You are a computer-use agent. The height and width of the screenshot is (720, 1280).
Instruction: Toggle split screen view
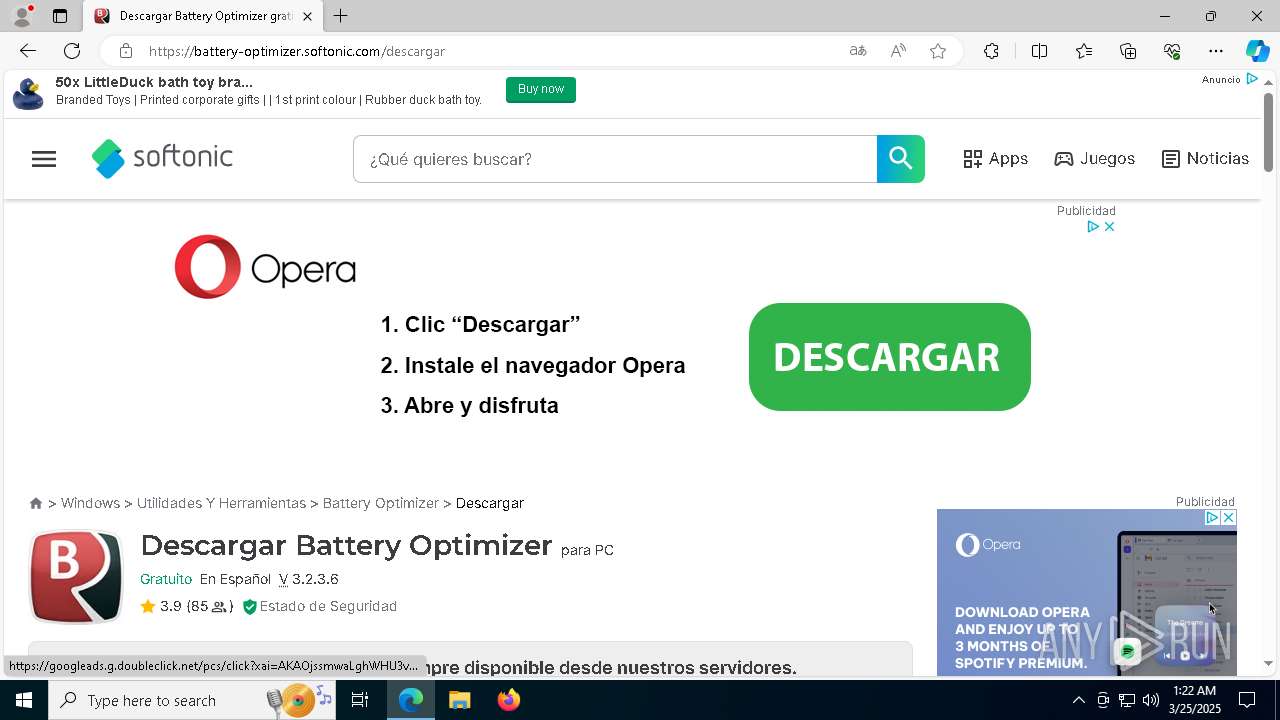(x=1039, y=51)
